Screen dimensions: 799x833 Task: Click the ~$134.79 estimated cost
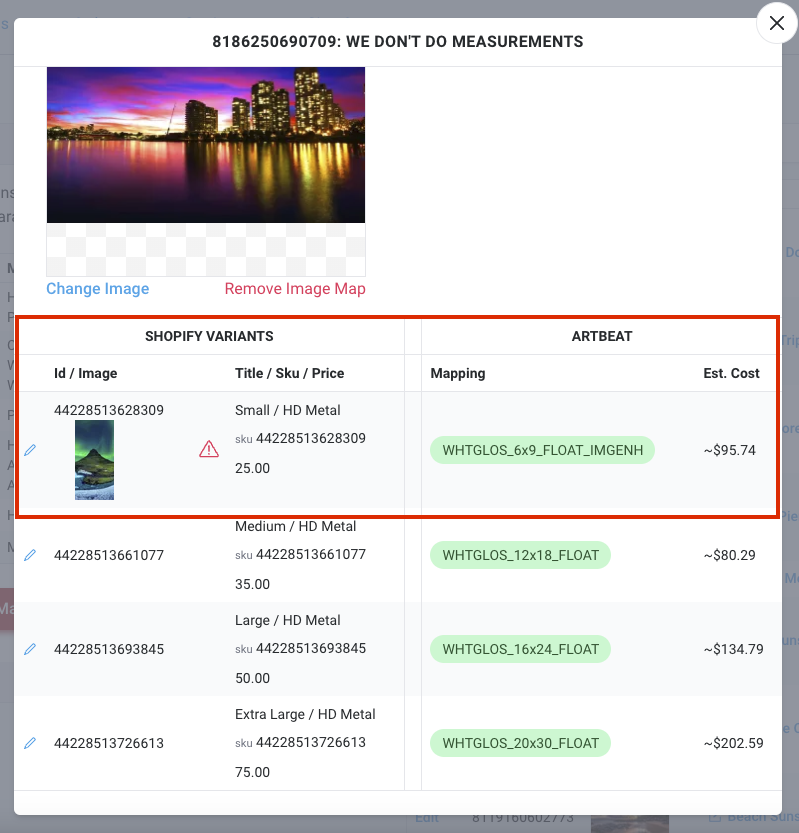point(733,649)
